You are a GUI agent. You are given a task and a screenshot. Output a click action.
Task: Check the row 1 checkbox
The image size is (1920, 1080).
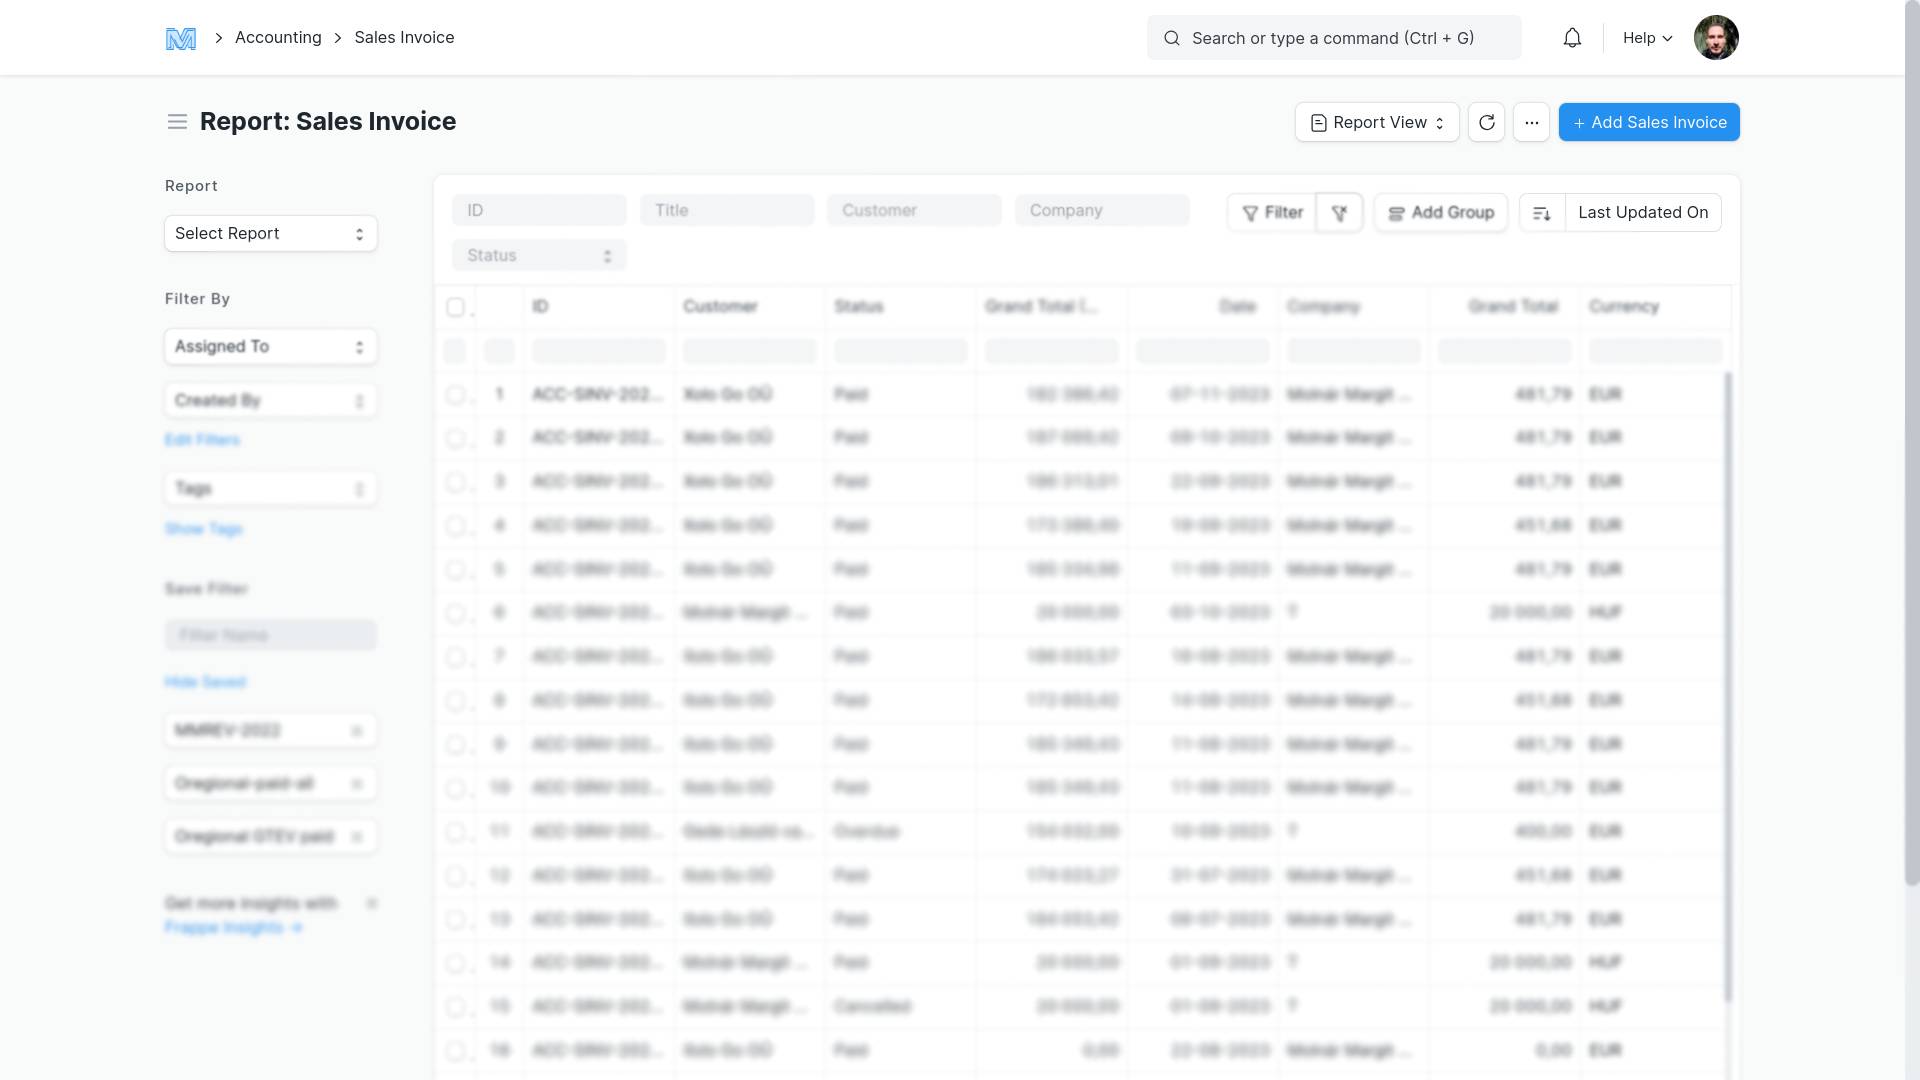point(455,394)
